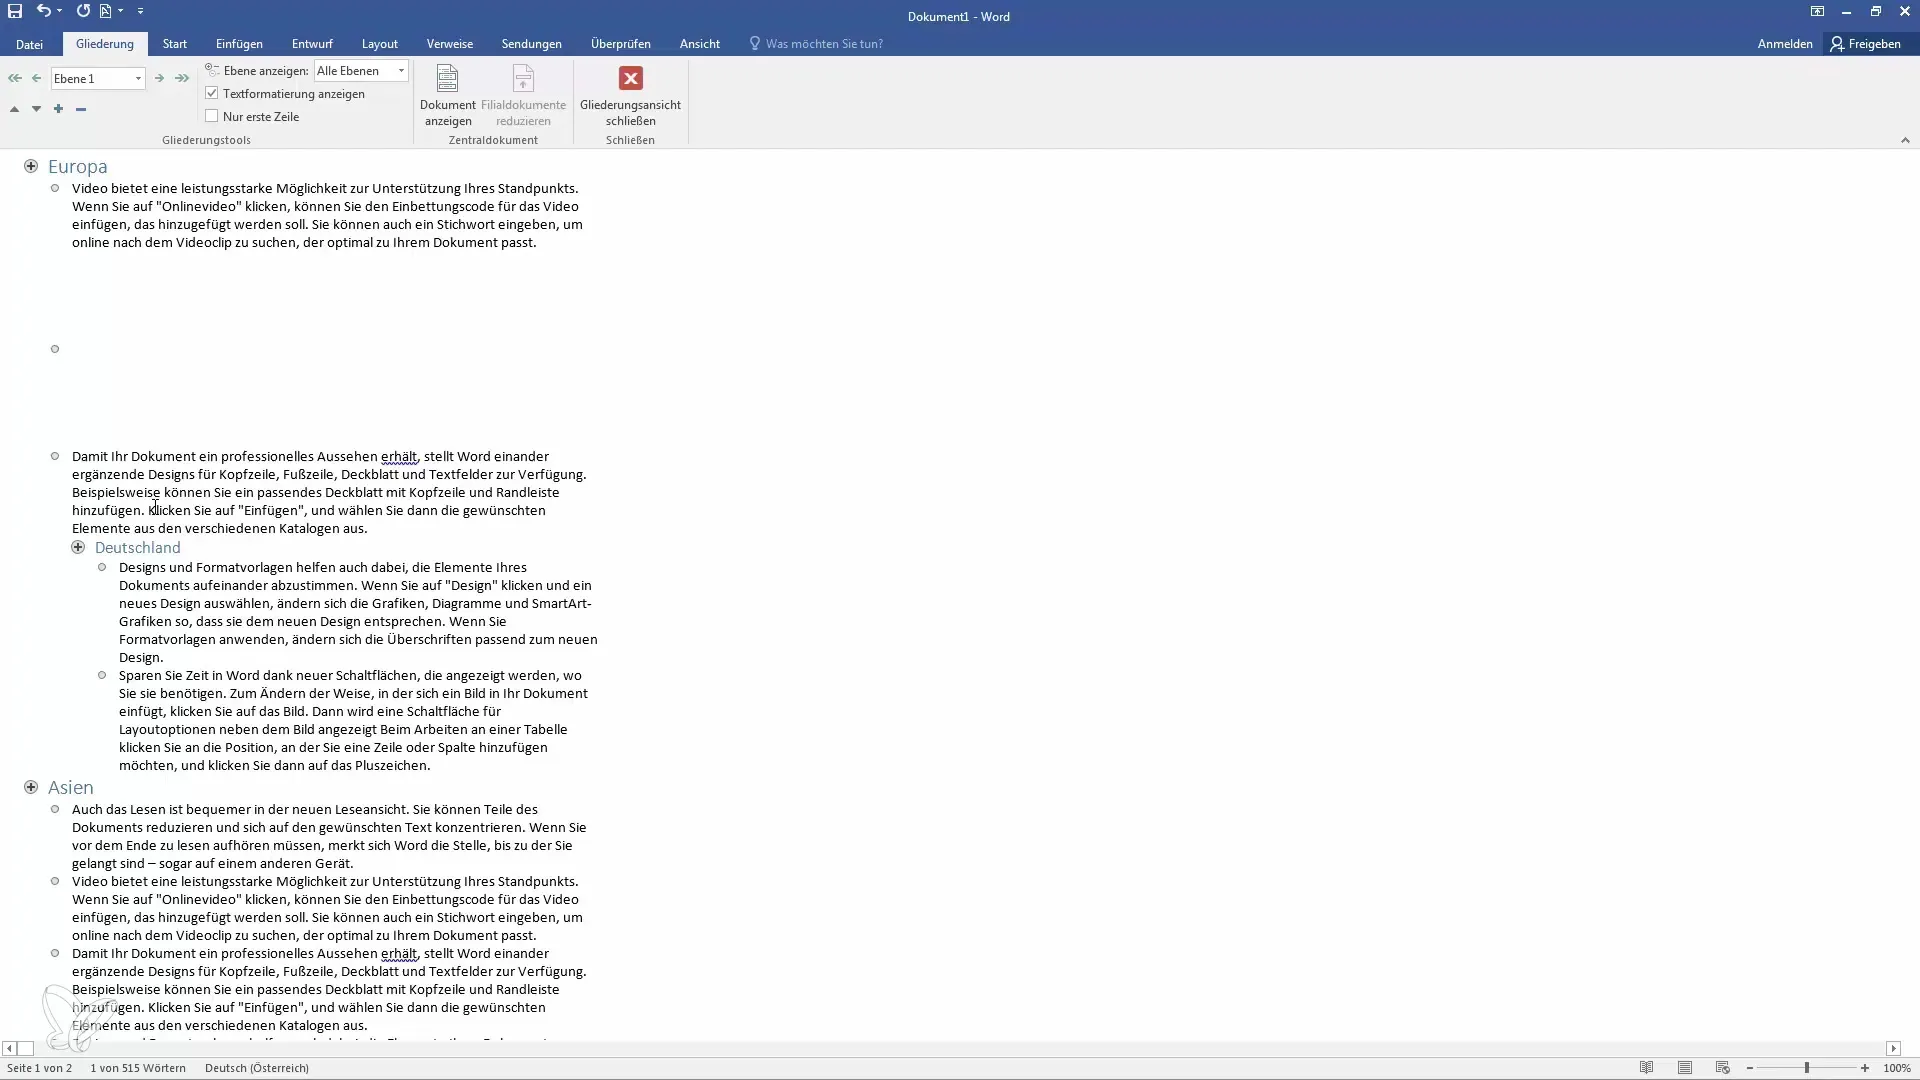The width and height of the screenshot is (1920, 1080).
Task: Switch to Web Layout view icon
Action: [1722, 1068]
